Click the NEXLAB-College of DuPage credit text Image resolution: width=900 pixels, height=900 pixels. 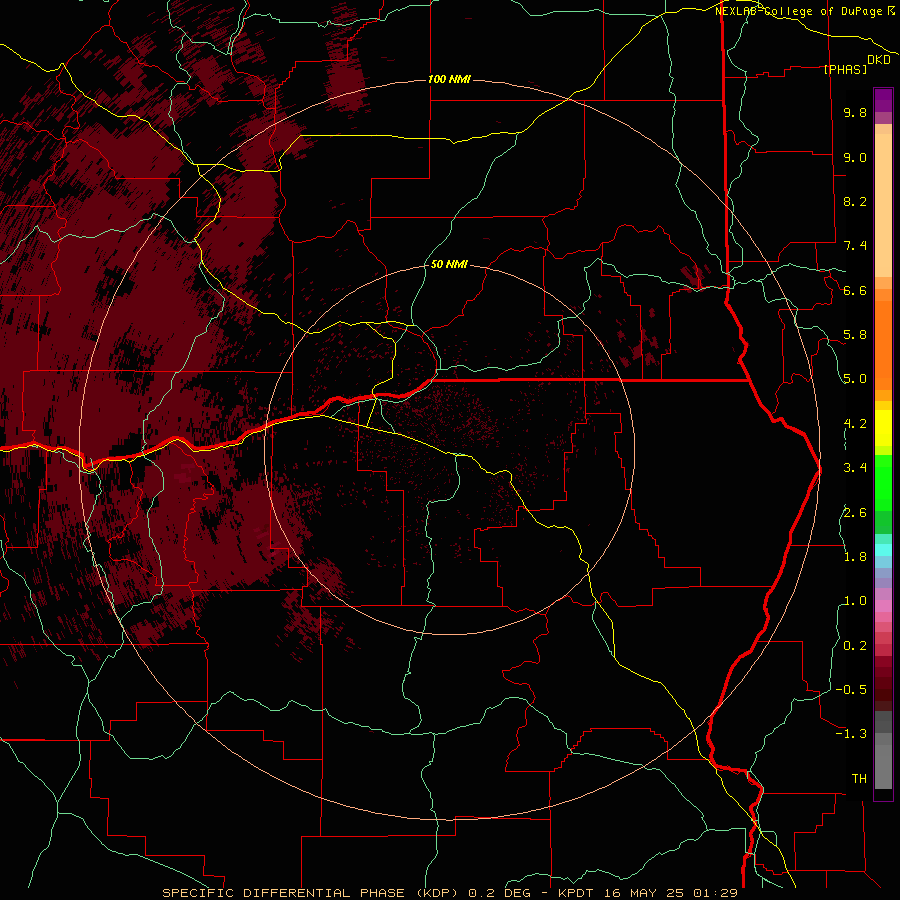click(x=799, y=11)
